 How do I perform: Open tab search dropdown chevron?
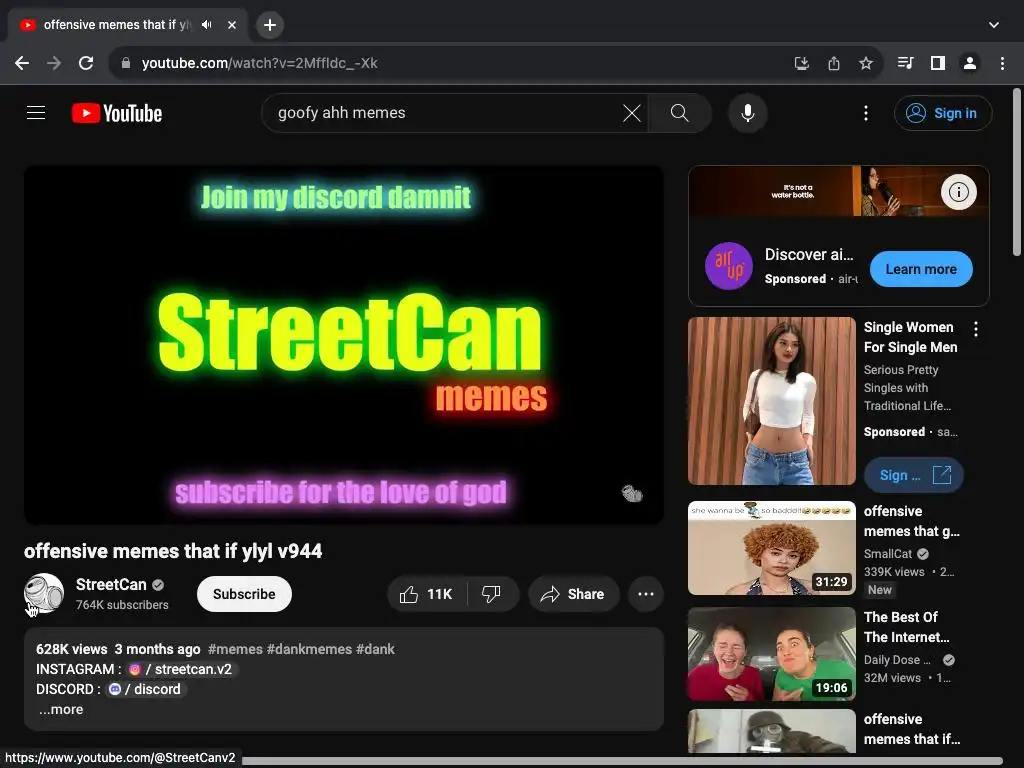(x=993, y=25)
